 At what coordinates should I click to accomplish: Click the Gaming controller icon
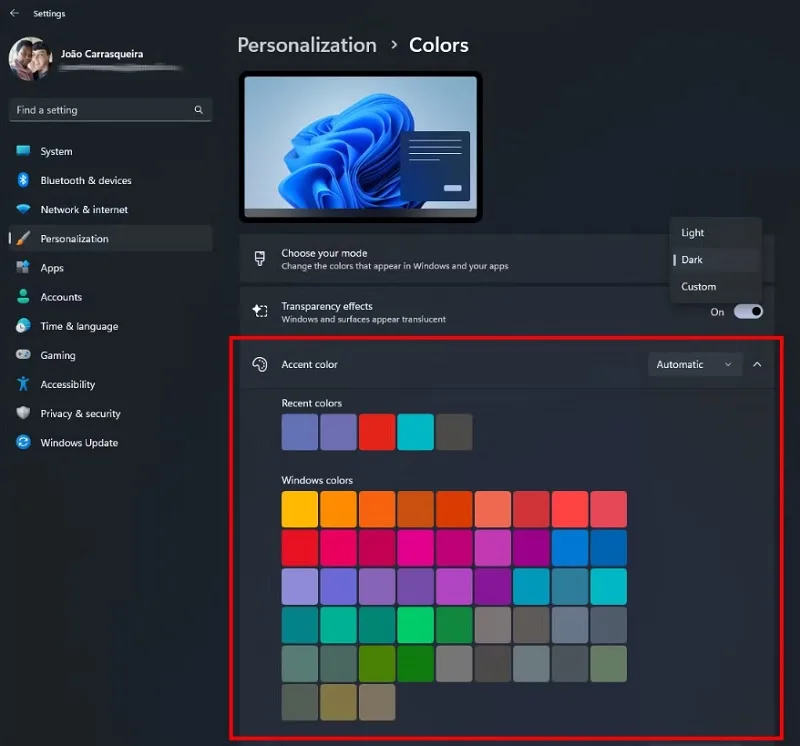click(x=23, y=354)
